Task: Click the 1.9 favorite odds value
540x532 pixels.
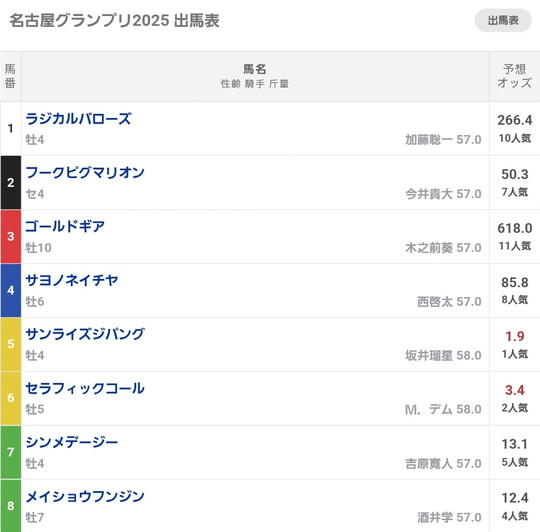Action: (515, 336)
